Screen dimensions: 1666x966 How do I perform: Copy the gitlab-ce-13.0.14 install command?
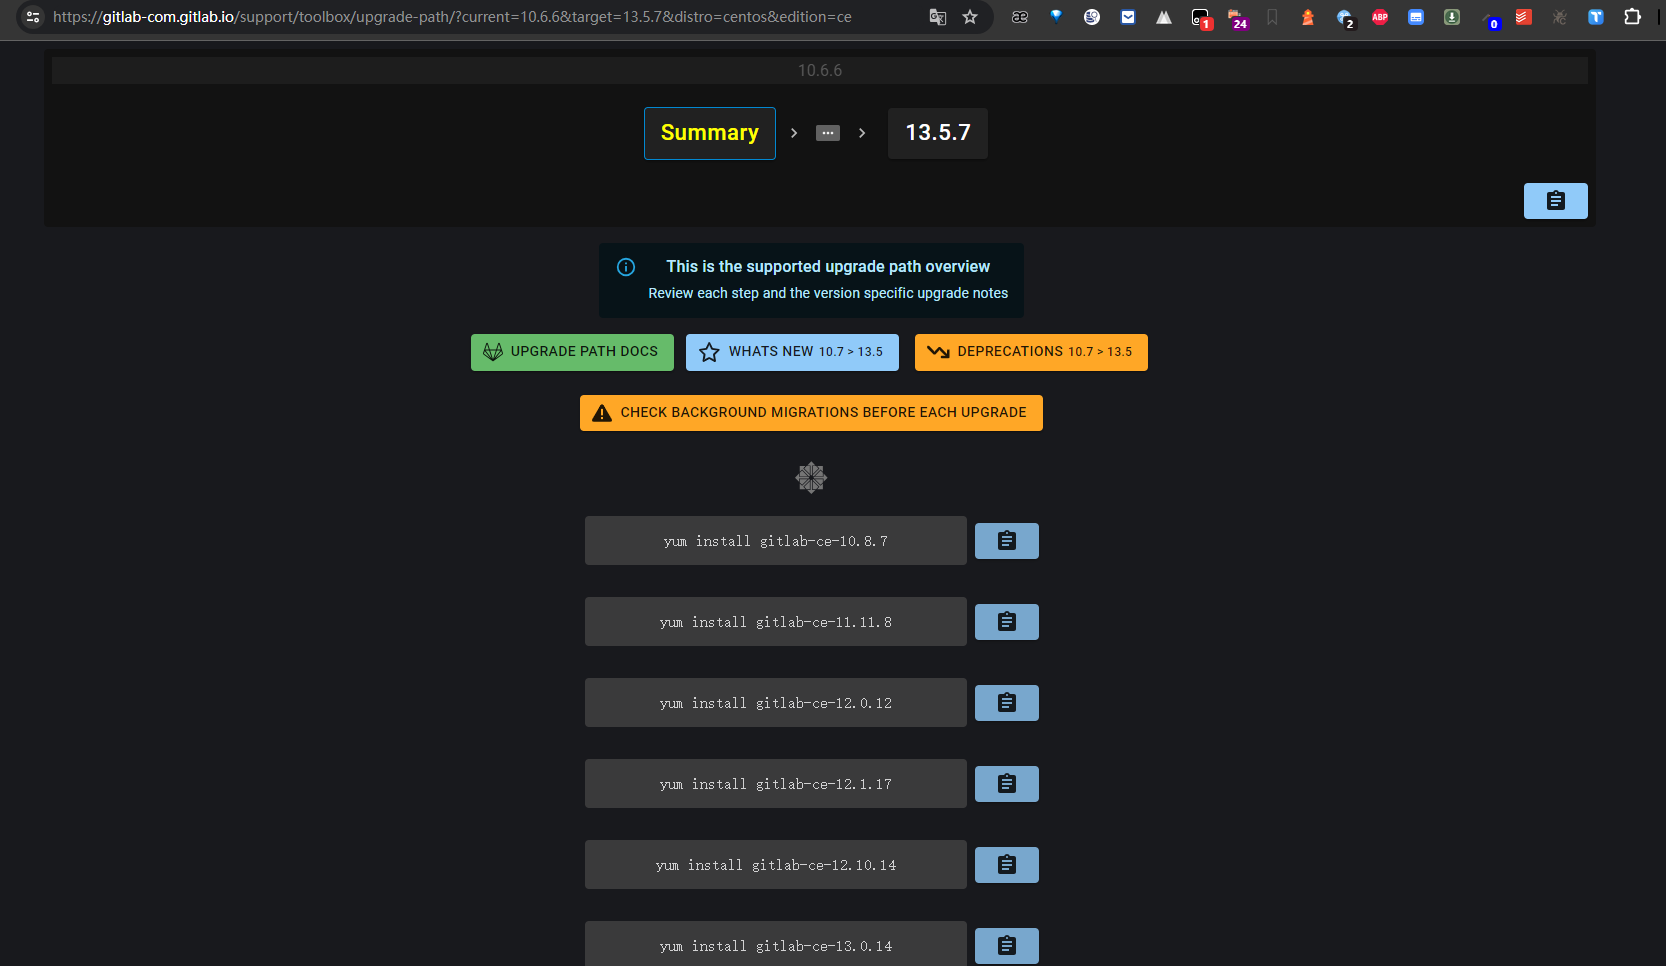point(1007,946)
